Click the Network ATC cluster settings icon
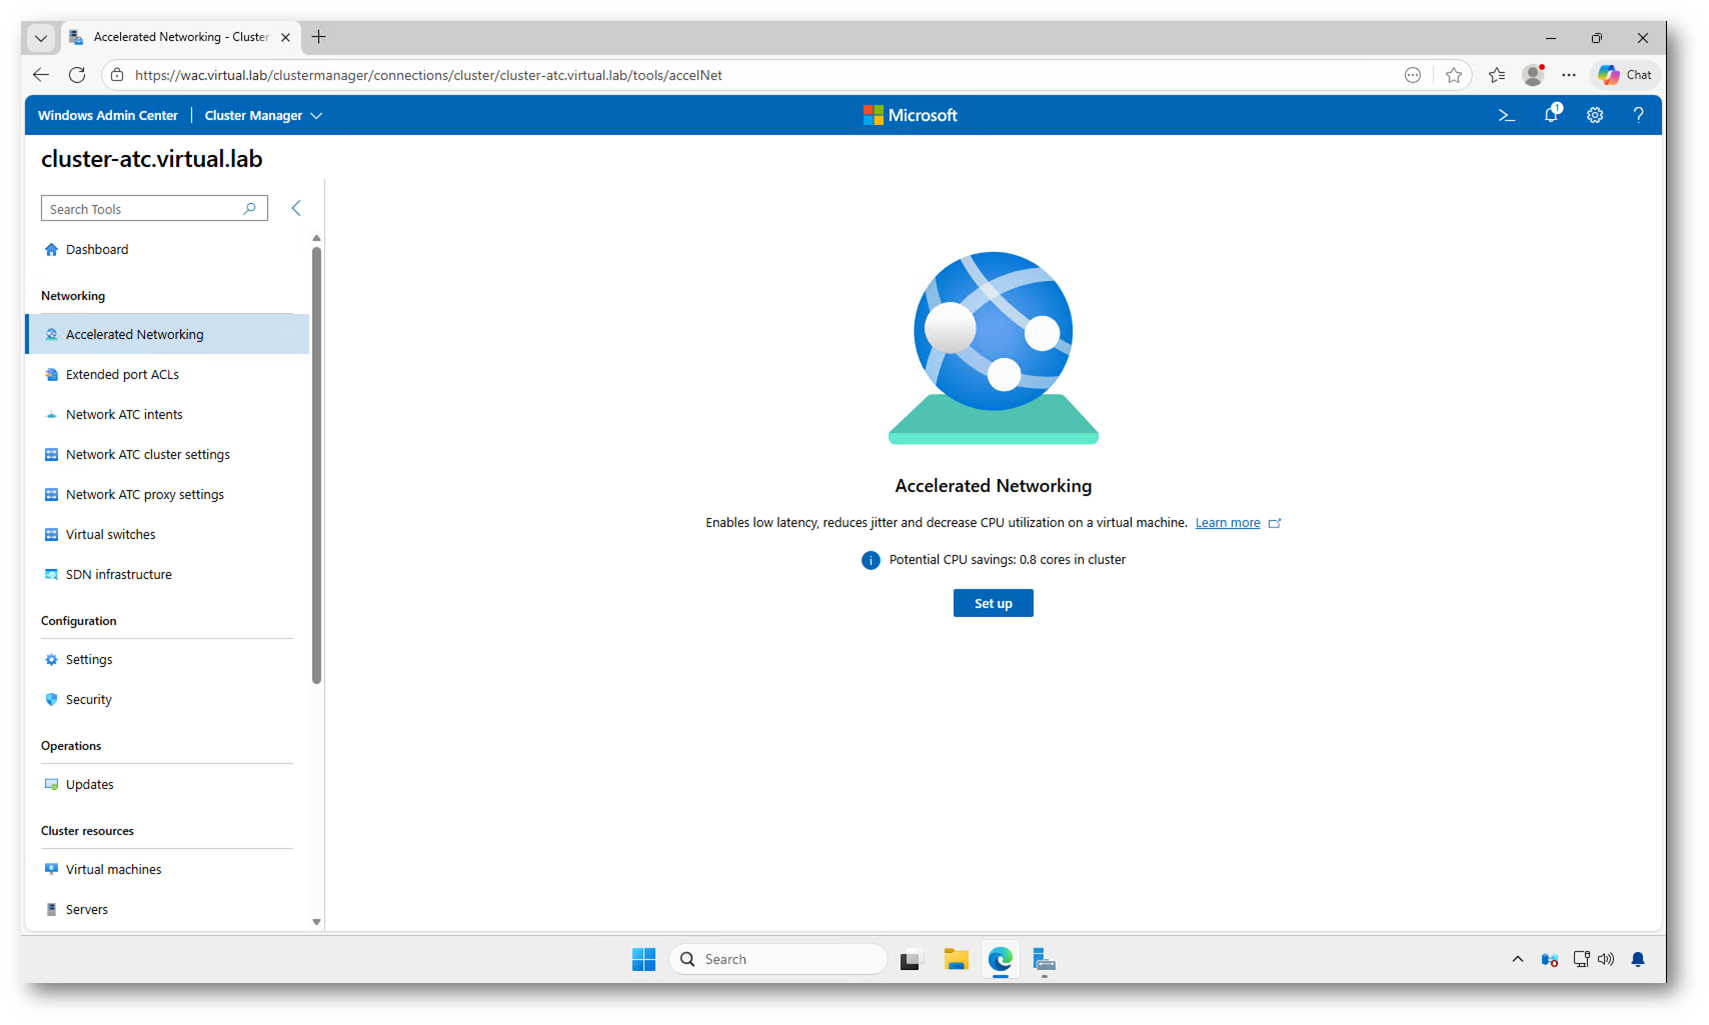 51,454
